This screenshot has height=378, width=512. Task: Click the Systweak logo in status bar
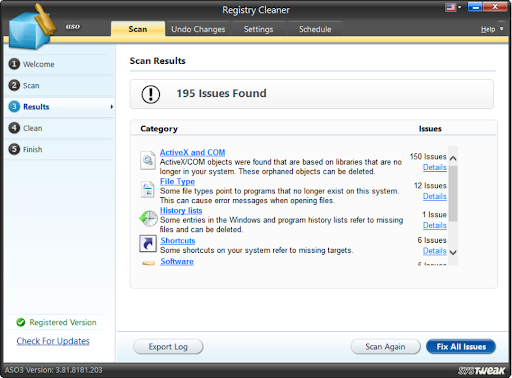pos(481,370)
